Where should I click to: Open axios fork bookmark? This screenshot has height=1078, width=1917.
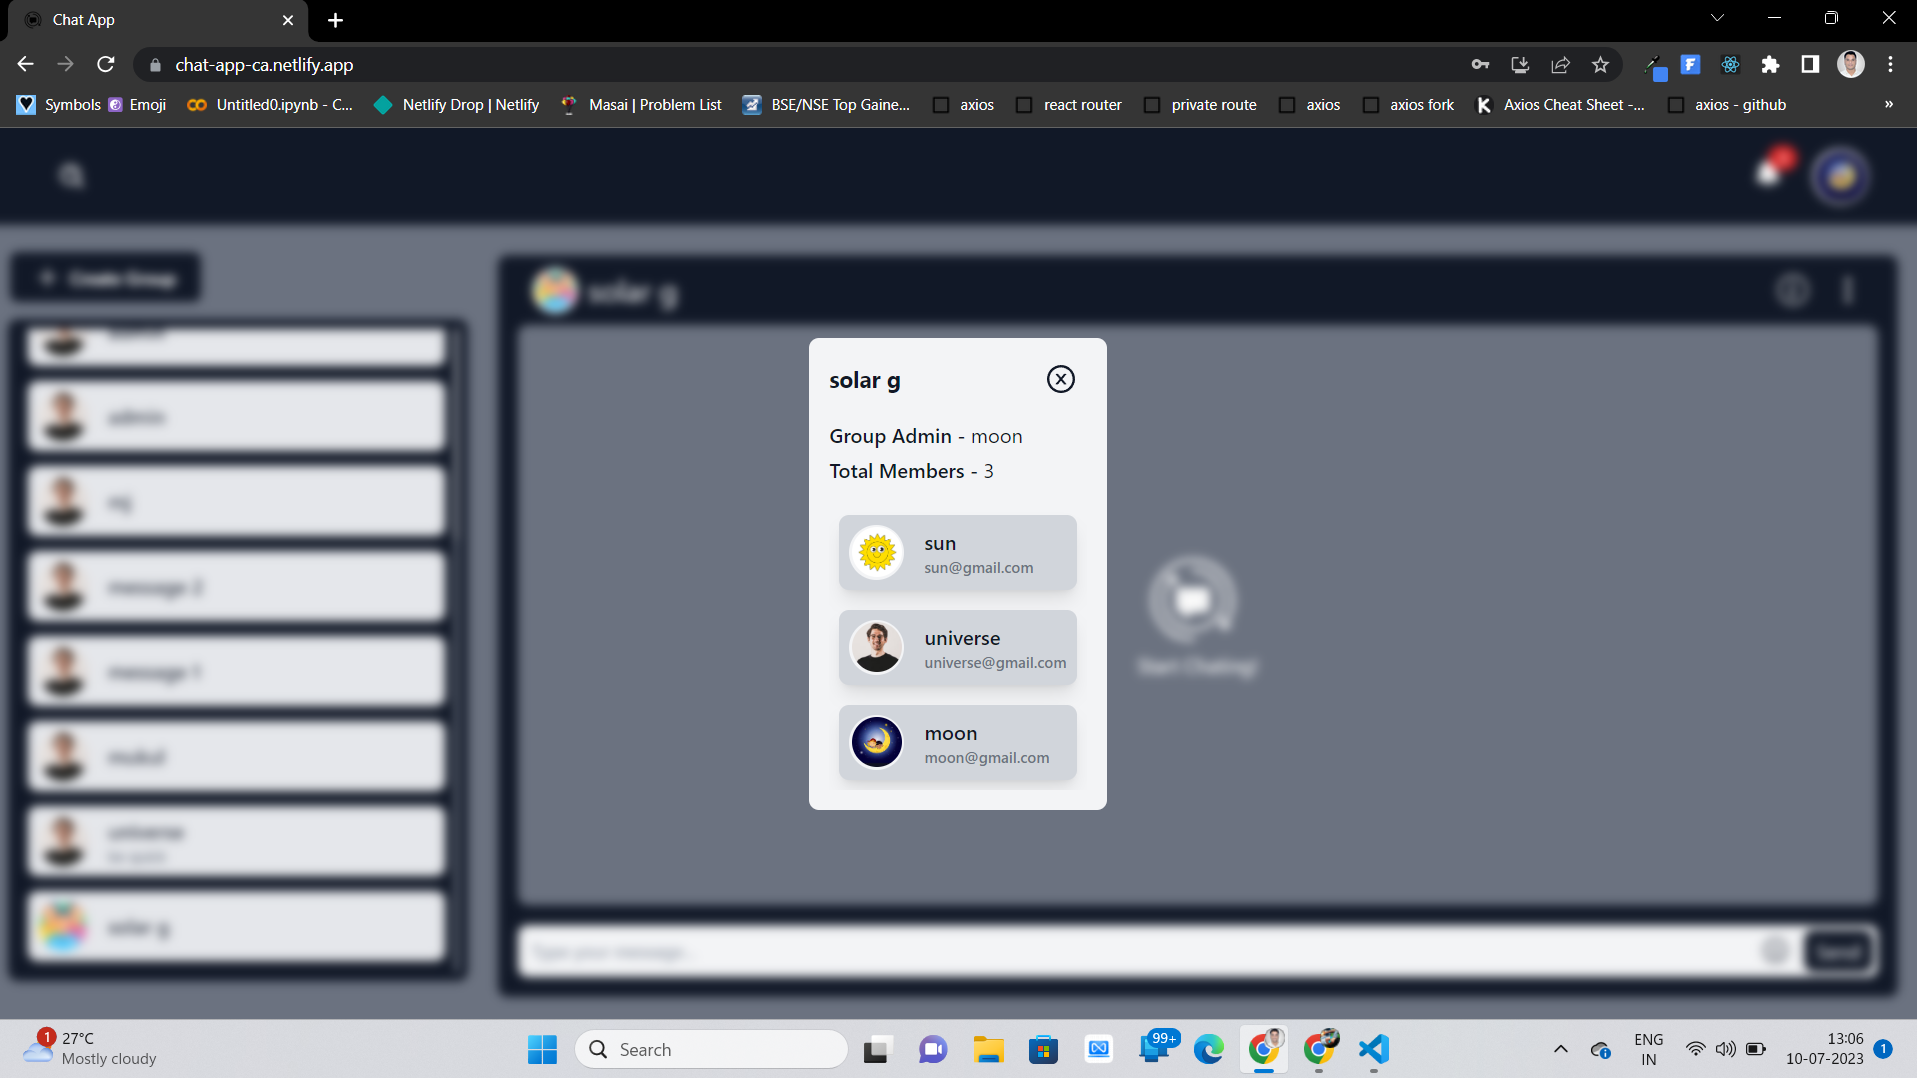pos(1408,105)
